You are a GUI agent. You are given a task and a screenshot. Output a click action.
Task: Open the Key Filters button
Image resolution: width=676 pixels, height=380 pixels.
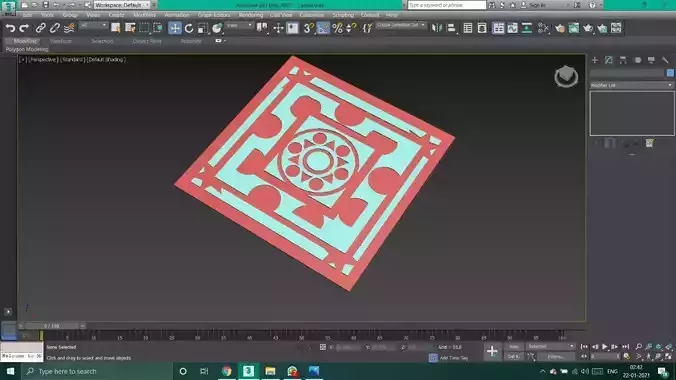555,357
